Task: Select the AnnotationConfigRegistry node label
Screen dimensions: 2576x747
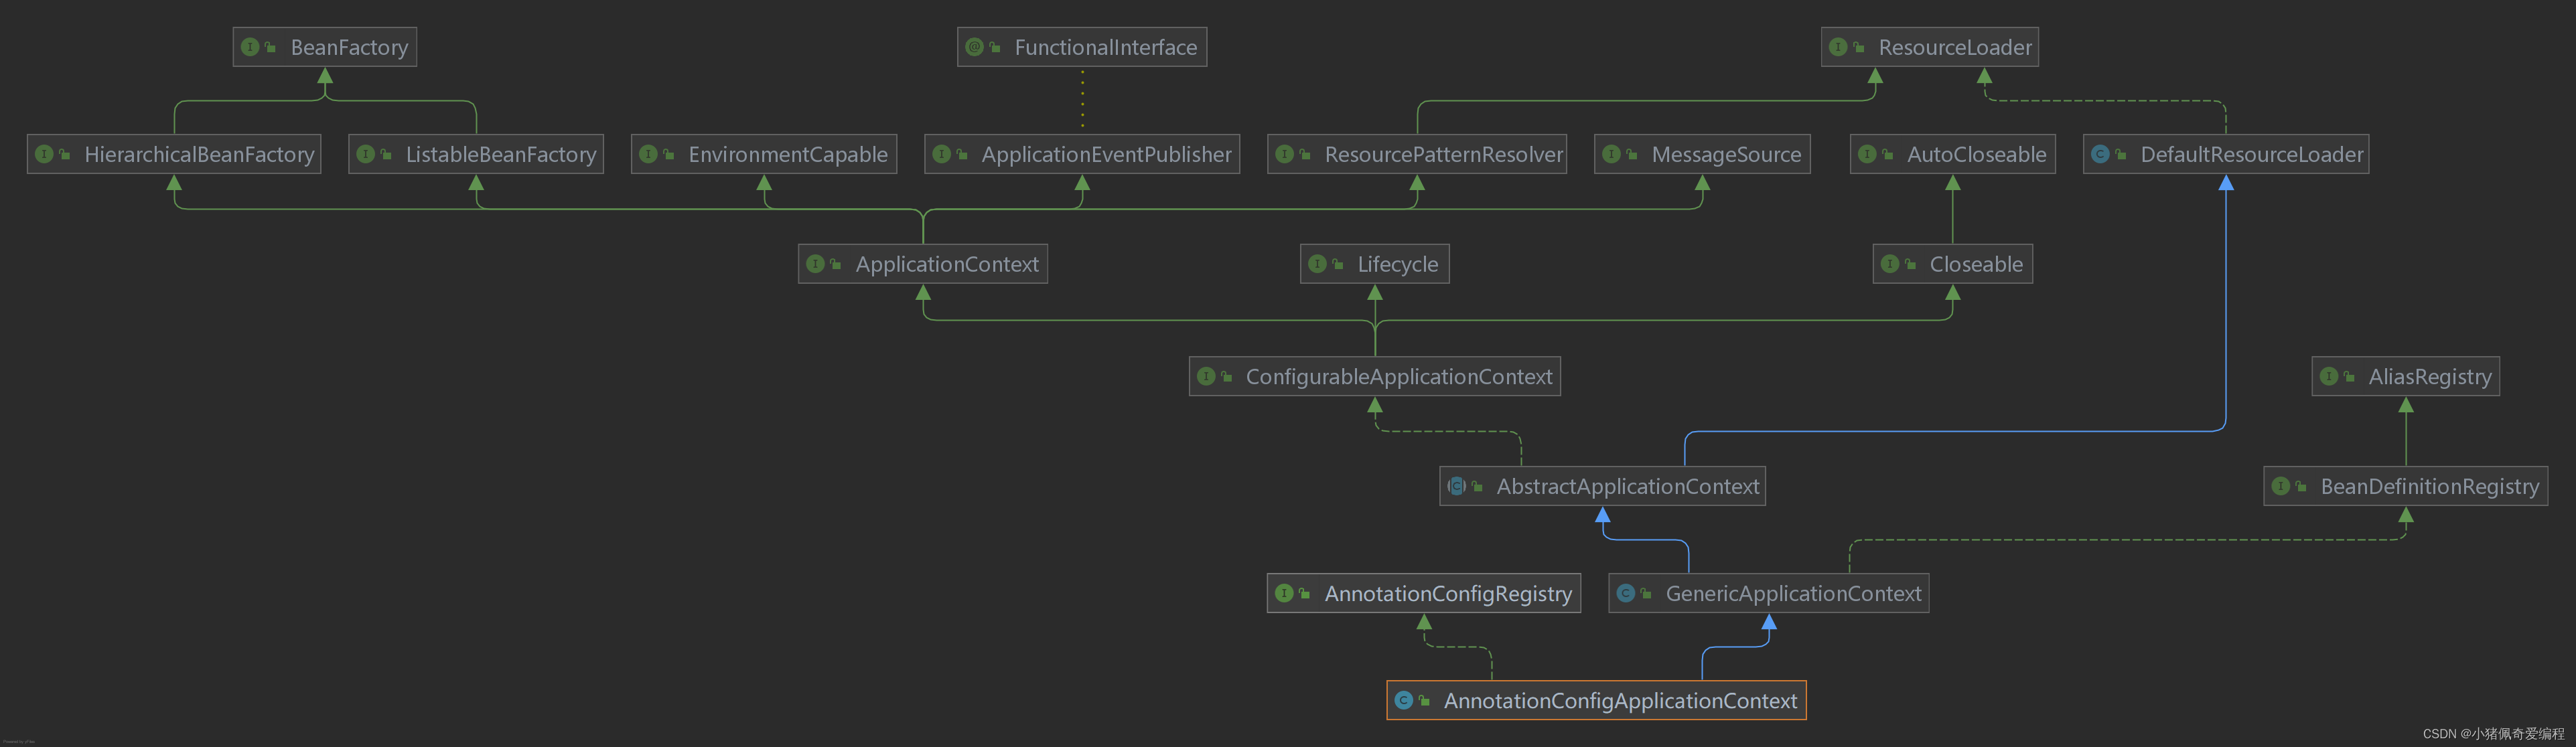Action: 1448,593
